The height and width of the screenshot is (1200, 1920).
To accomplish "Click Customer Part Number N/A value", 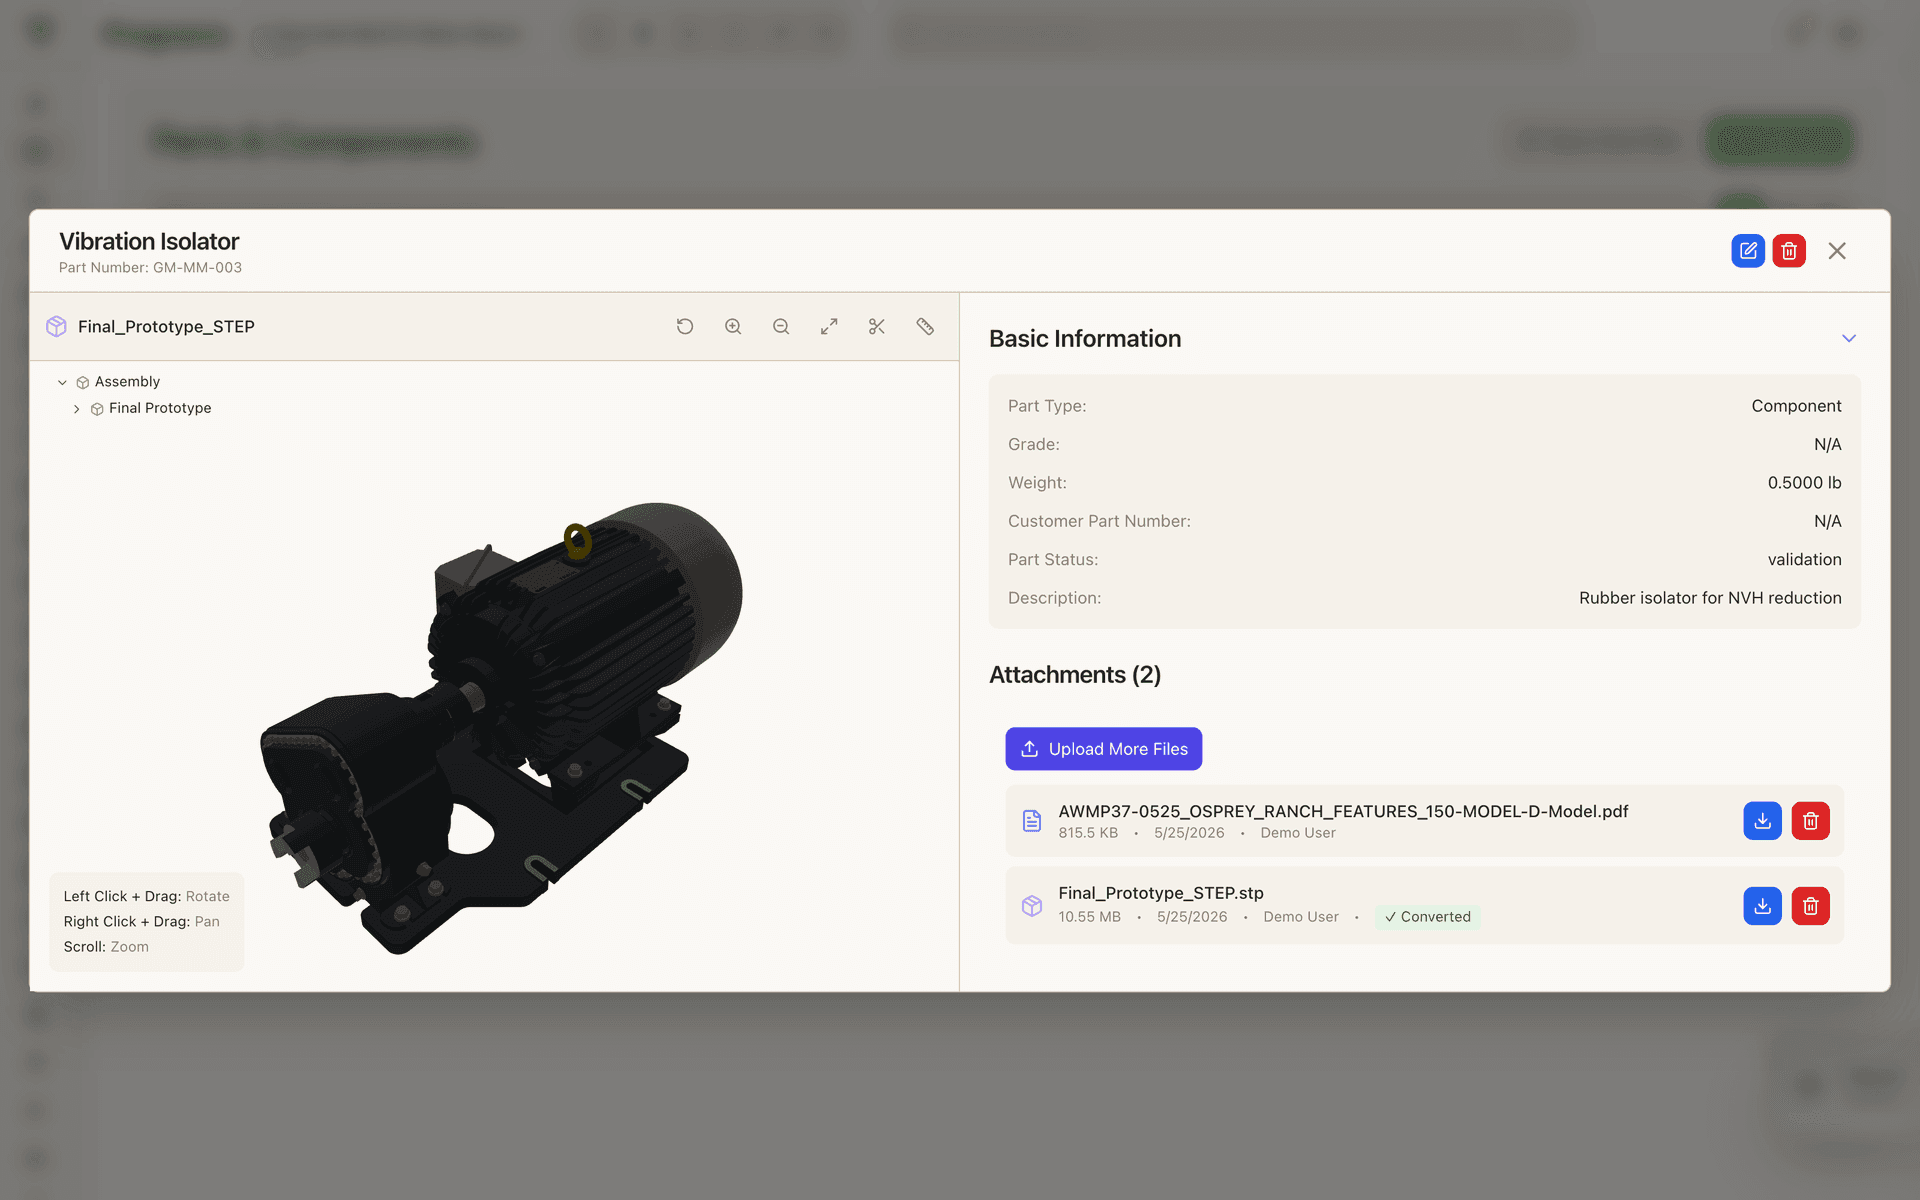I will [x=1827, y=521].
